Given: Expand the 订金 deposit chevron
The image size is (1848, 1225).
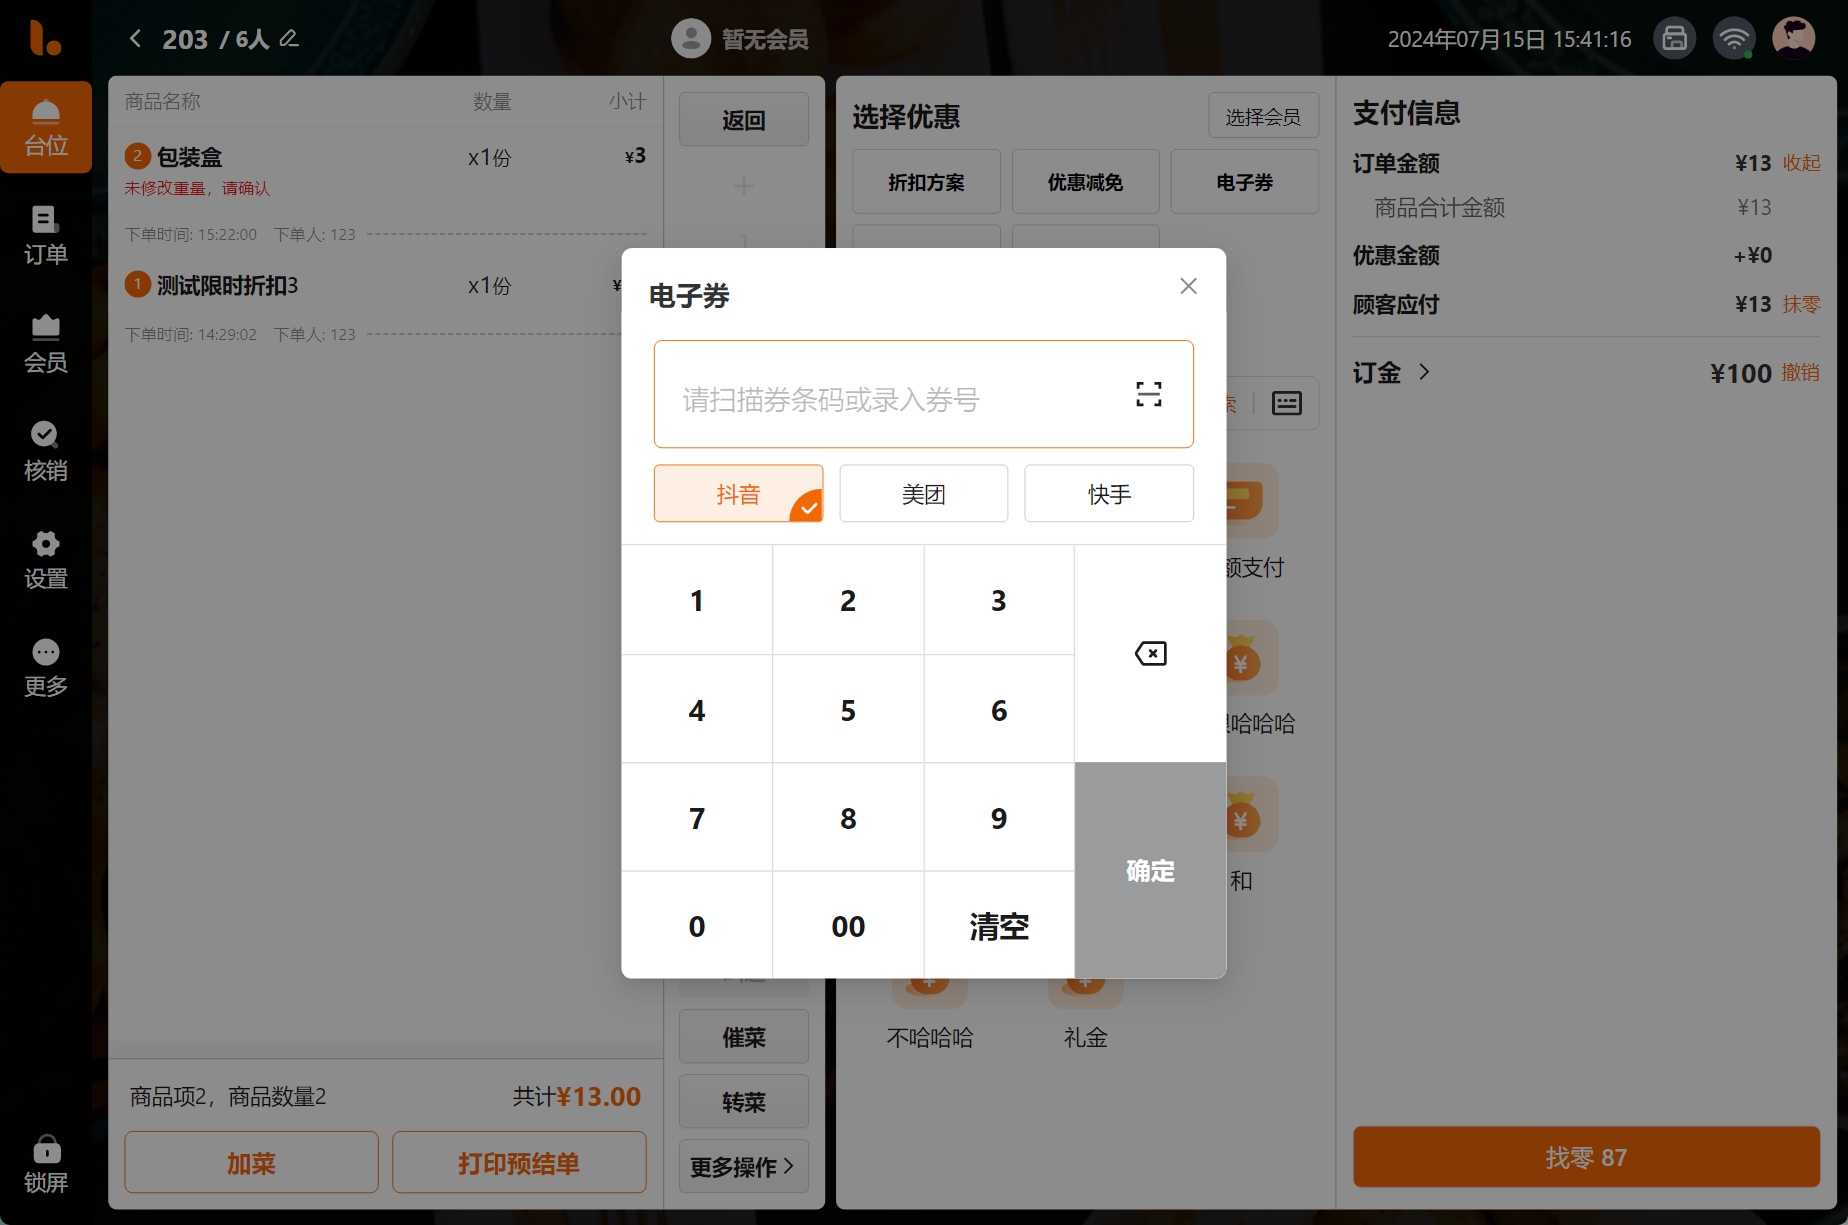Looking at the screenshot, I should click(1424, 372).
